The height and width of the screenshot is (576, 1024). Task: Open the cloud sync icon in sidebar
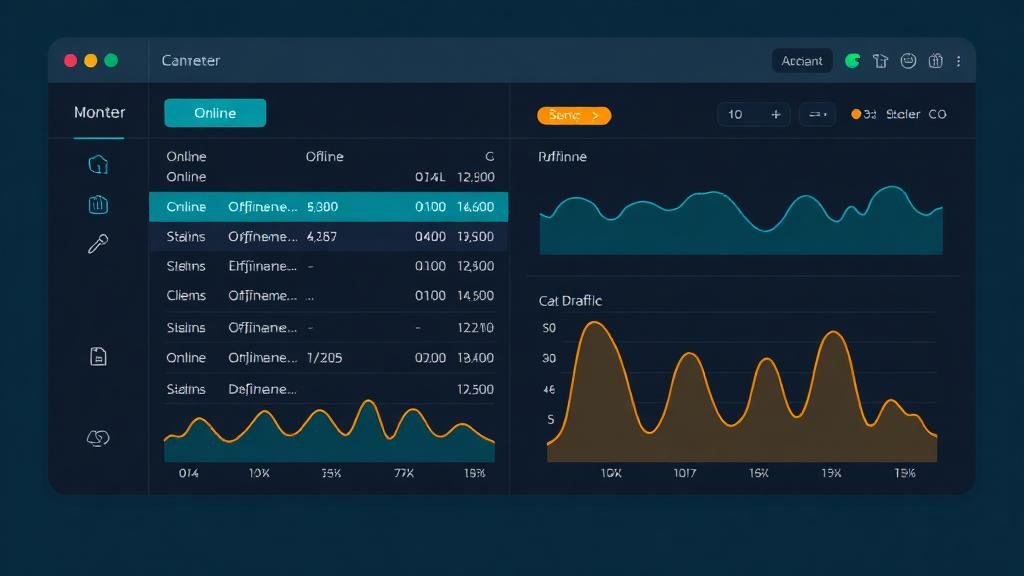point(98,438)
